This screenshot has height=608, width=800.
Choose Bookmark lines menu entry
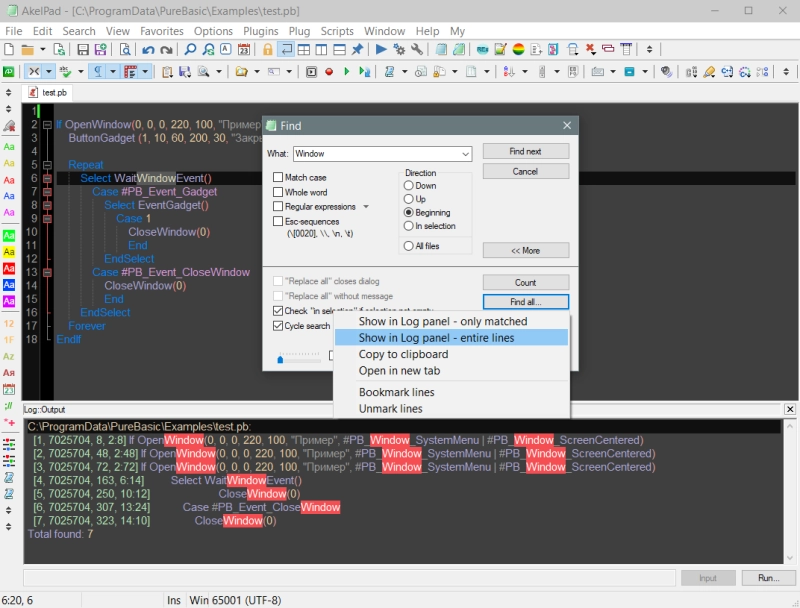pos(452,392)
